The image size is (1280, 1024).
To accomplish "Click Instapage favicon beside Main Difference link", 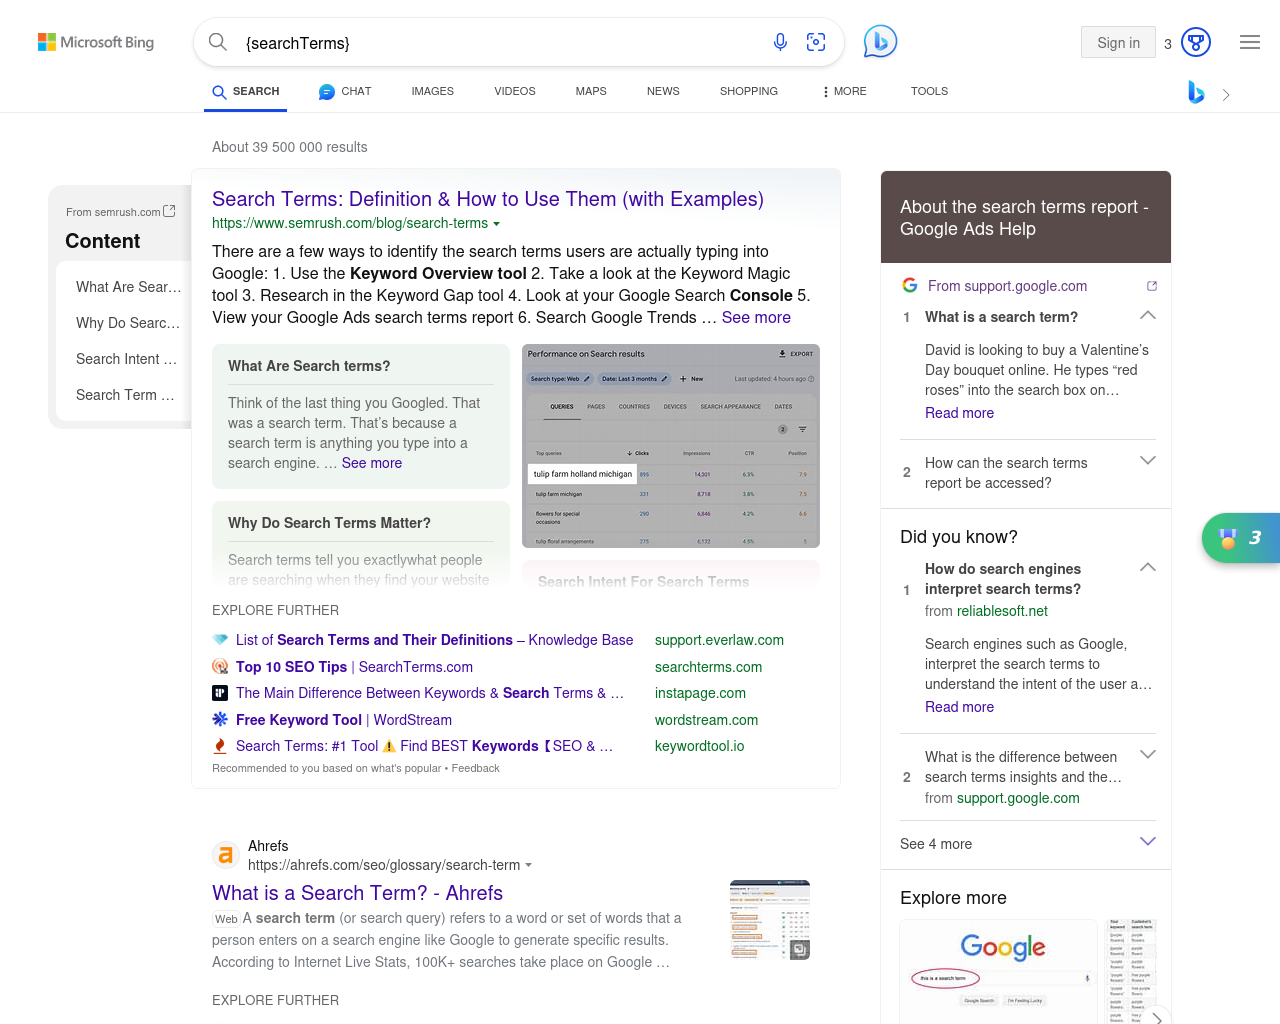I will [x=220, y=693].
